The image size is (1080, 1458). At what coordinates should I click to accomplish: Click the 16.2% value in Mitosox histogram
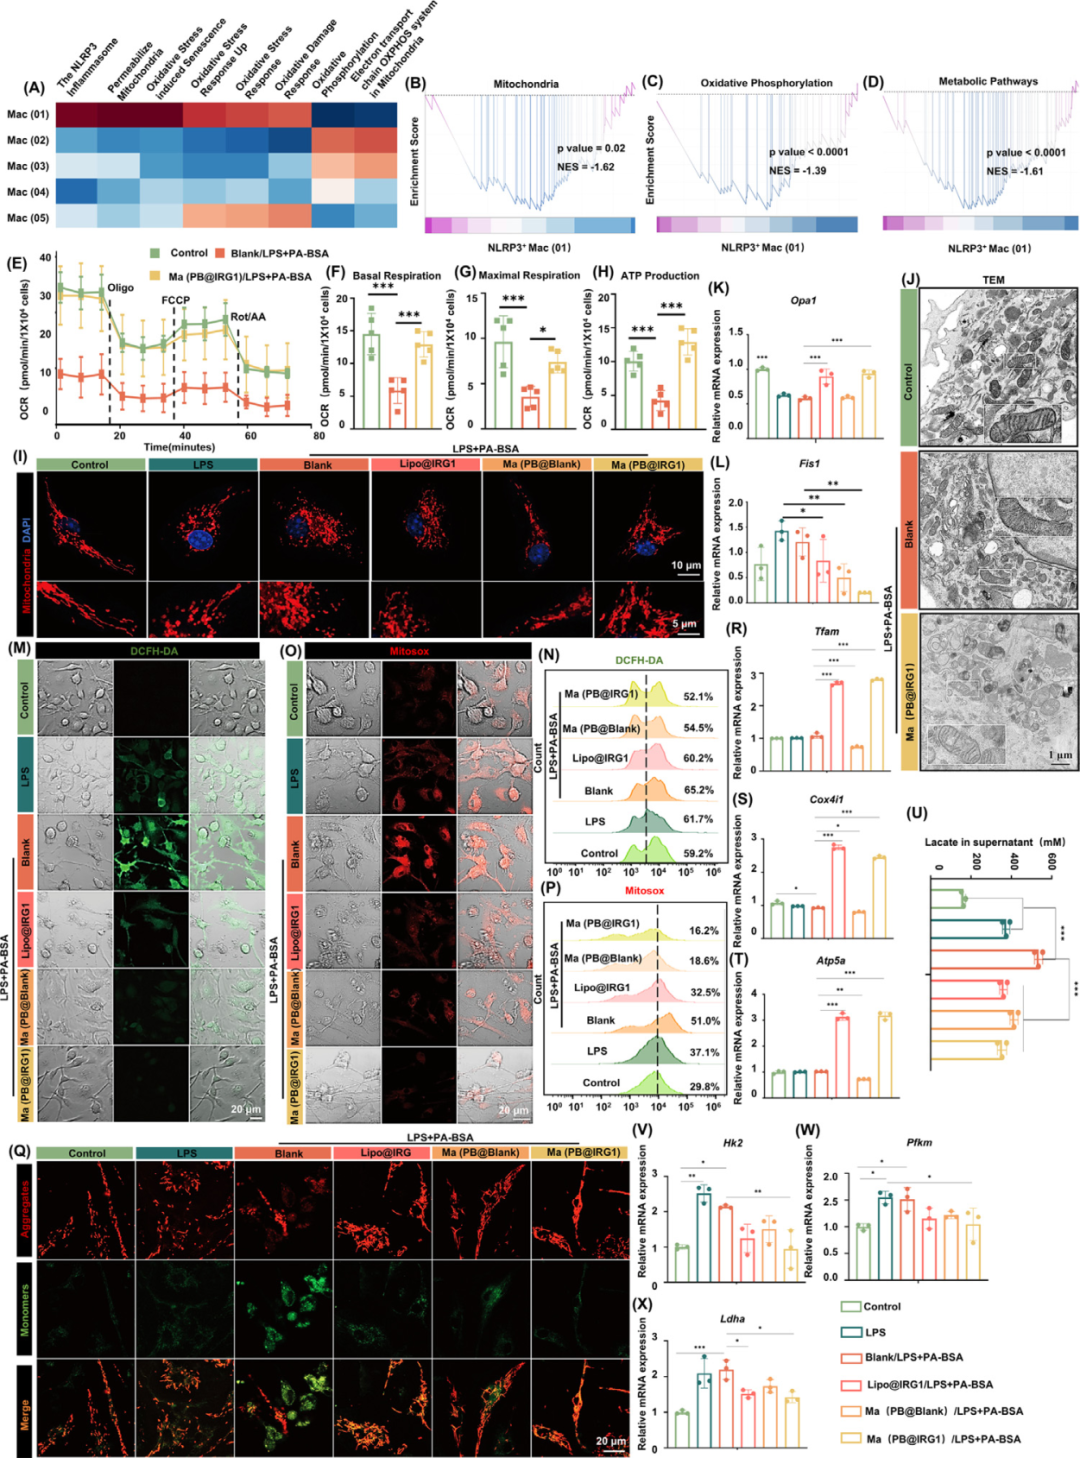tap(704, 931)
